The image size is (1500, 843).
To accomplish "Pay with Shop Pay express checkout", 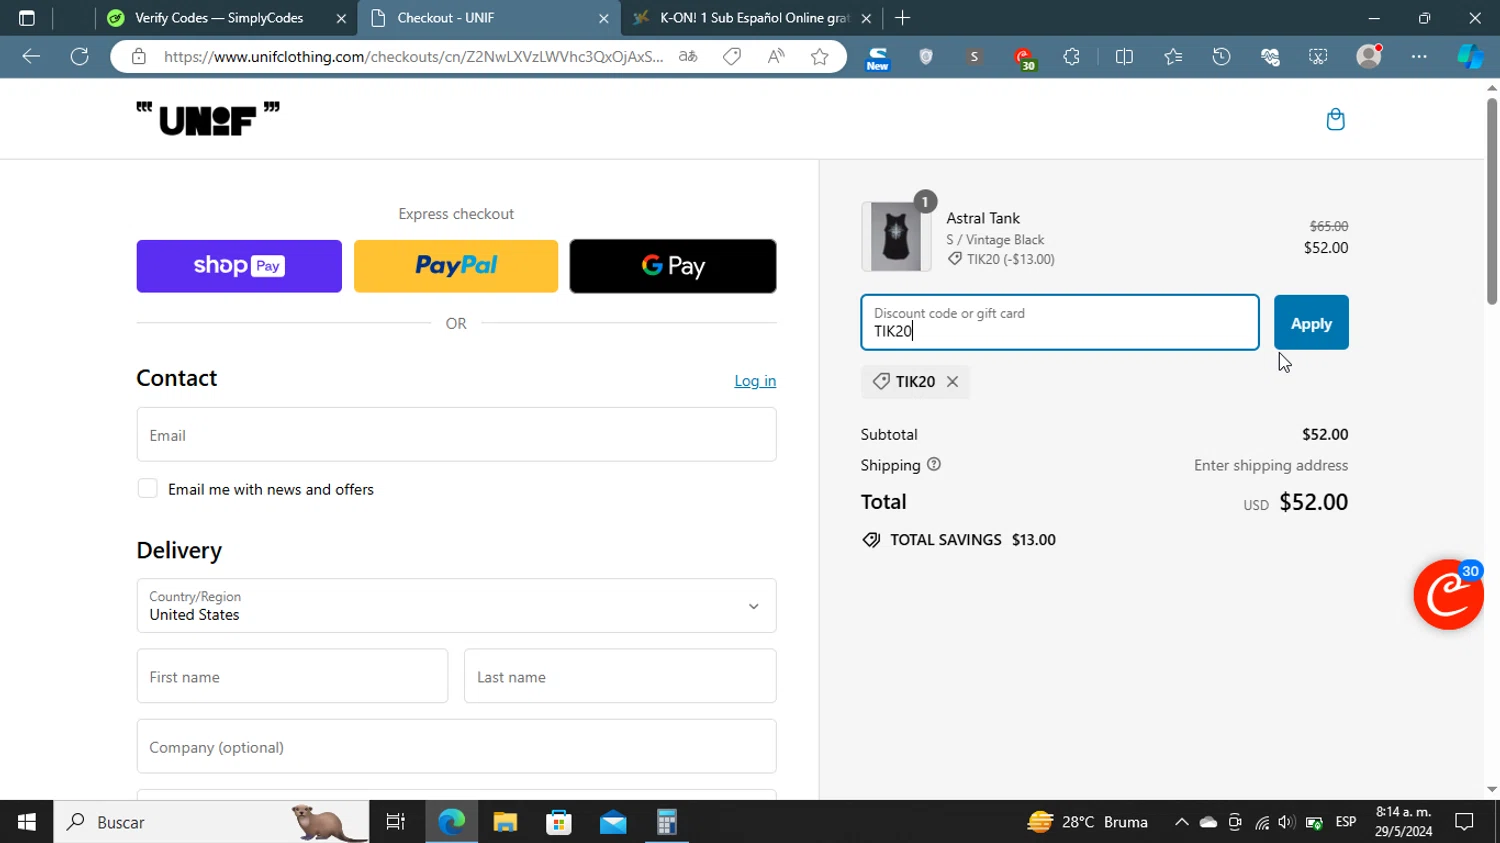I will point(239,266).
